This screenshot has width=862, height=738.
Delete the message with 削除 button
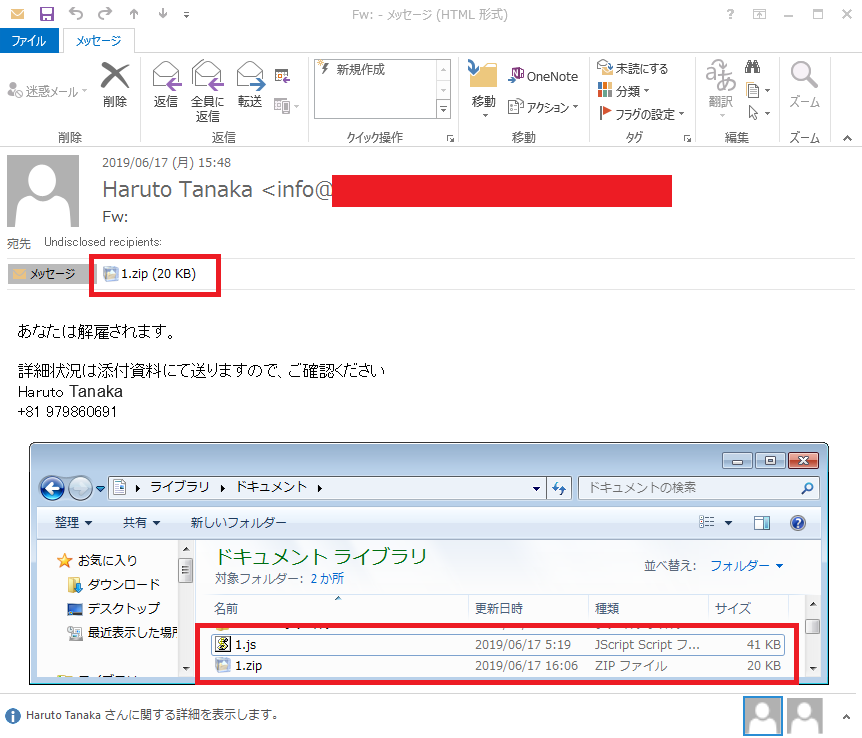coord(115,85)
